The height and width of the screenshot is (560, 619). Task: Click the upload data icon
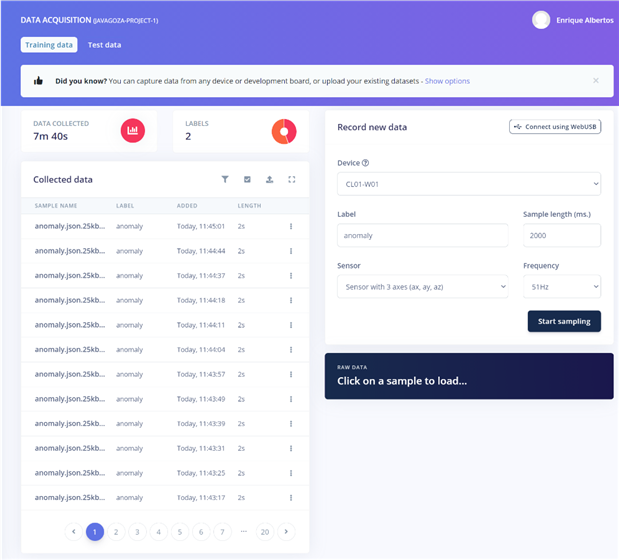tap(269, 180)
